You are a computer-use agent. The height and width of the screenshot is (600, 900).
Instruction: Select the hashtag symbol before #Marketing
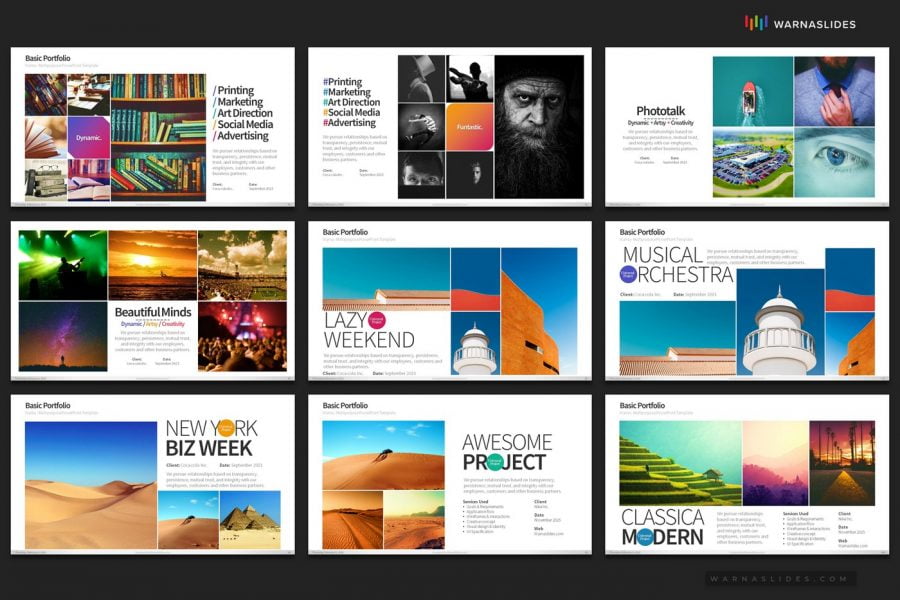coord(325,91)
